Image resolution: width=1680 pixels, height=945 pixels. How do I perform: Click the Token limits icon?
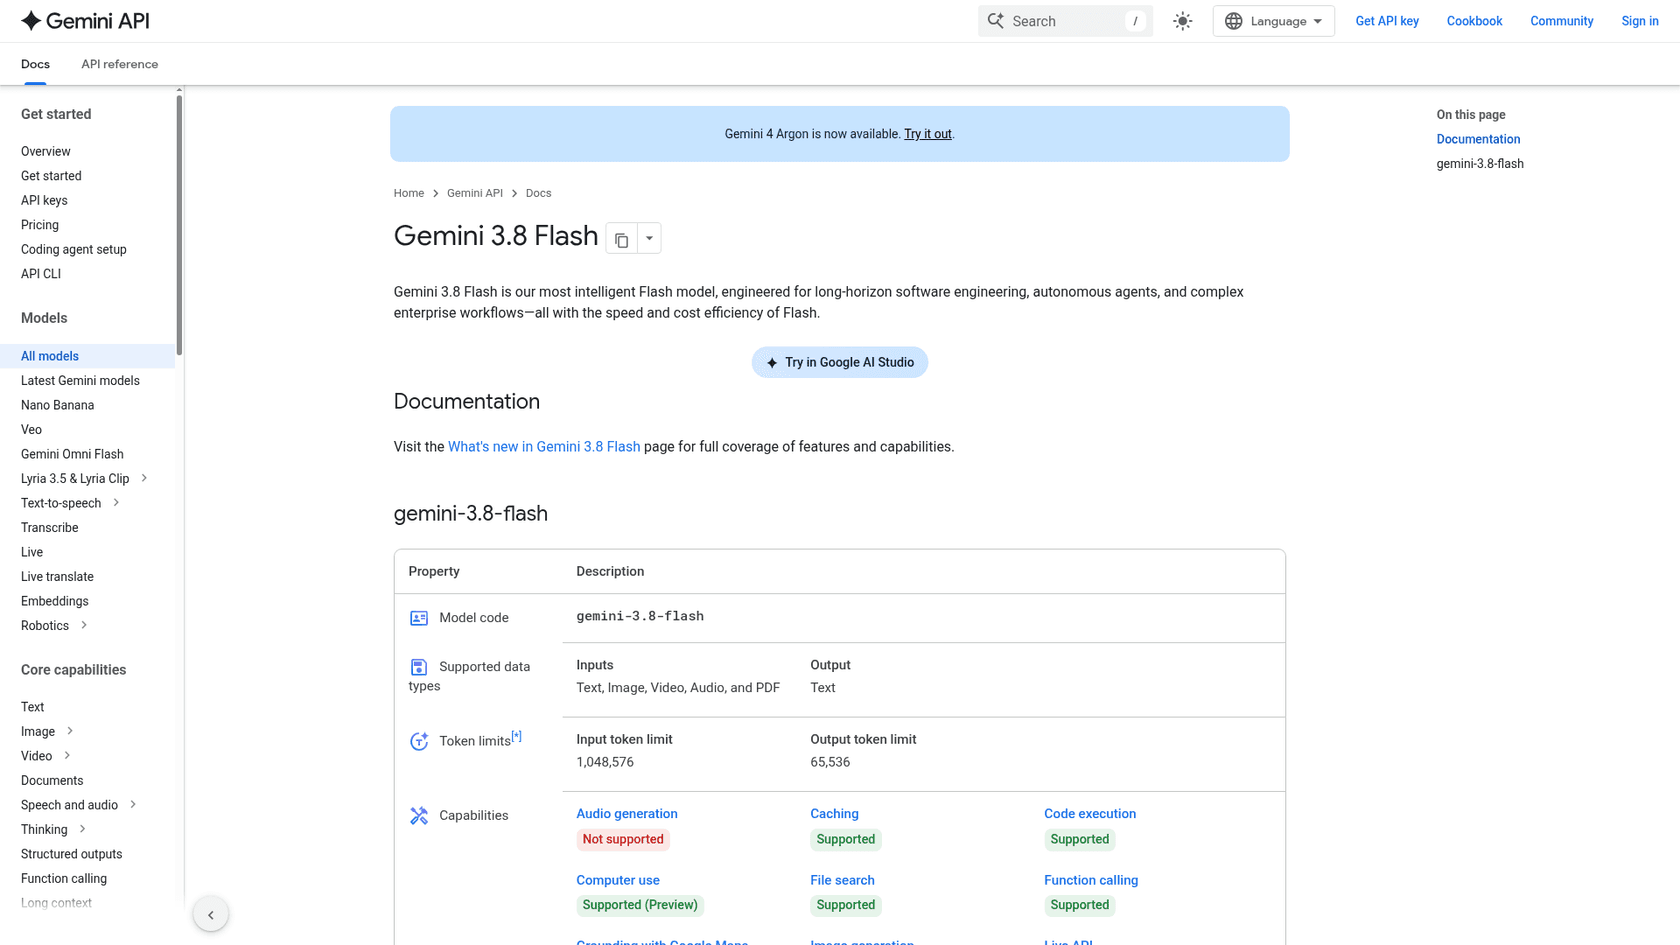click(419, 741)
